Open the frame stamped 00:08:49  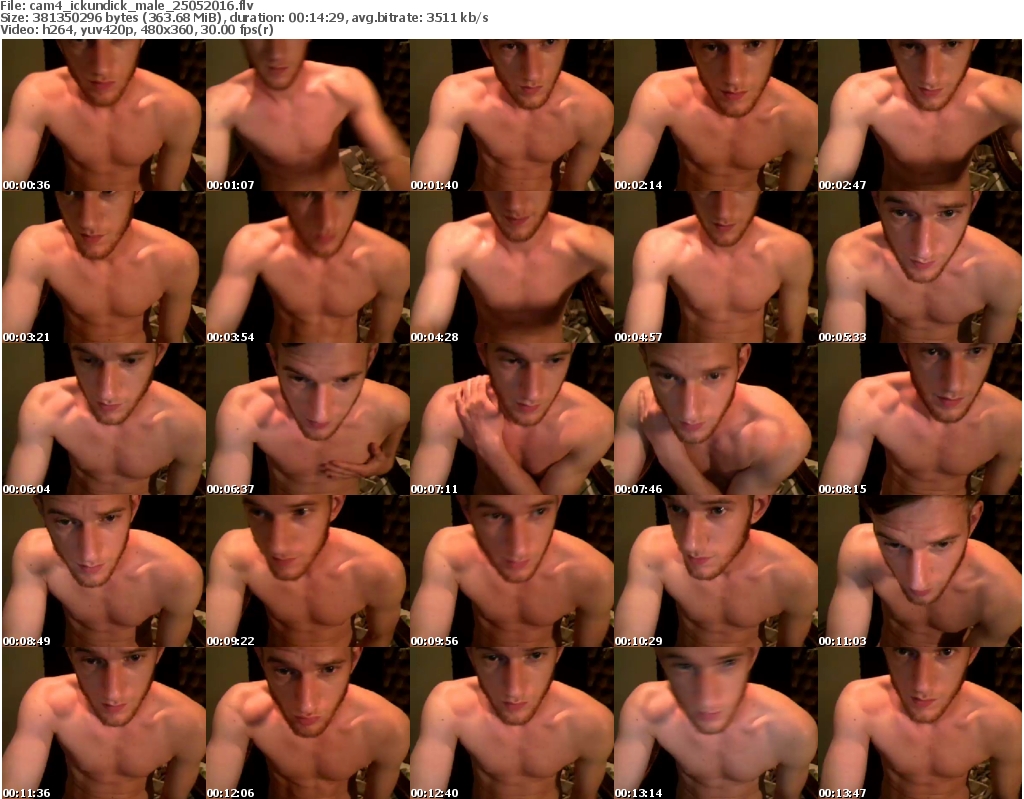(x=104, y=571)
